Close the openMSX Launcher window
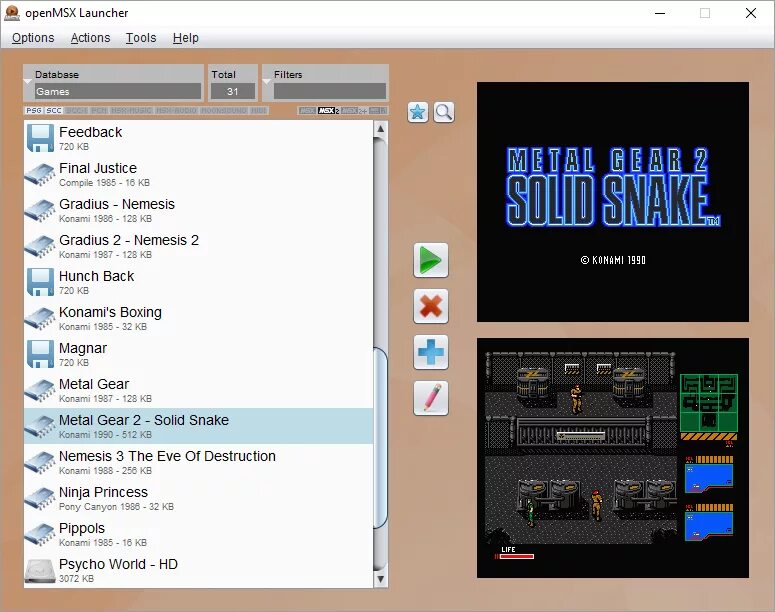The height and width of the screenshot is (612, 775). point(751,13)
